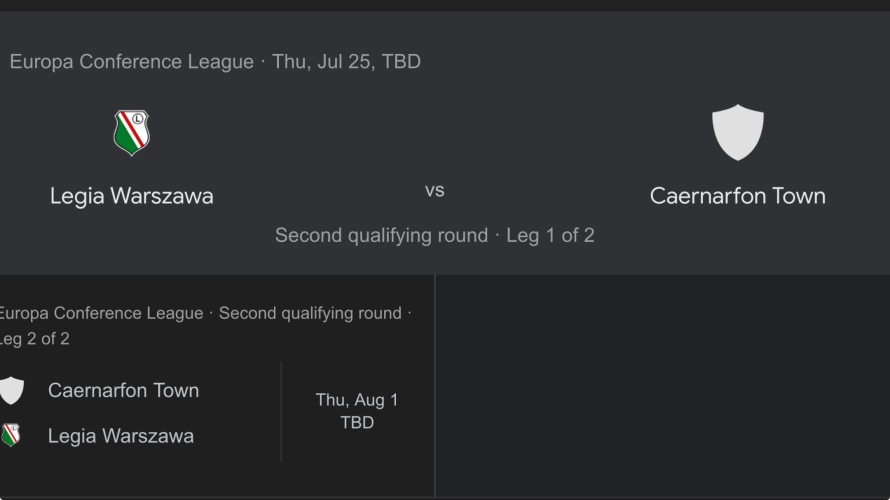The height and width of the screenshot is (500, 890).
Task: Click the Legia Warszawa crest in main match header
Action: coord(131,133)
